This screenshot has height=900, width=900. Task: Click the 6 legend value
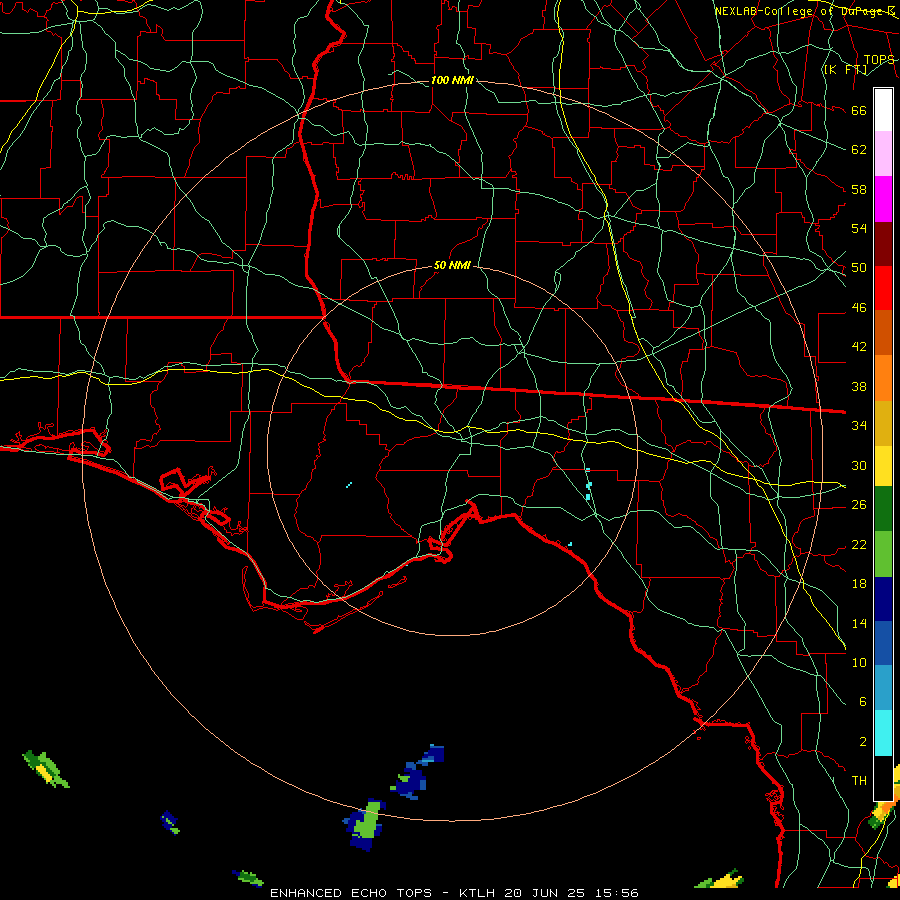[x=862, y=701]
